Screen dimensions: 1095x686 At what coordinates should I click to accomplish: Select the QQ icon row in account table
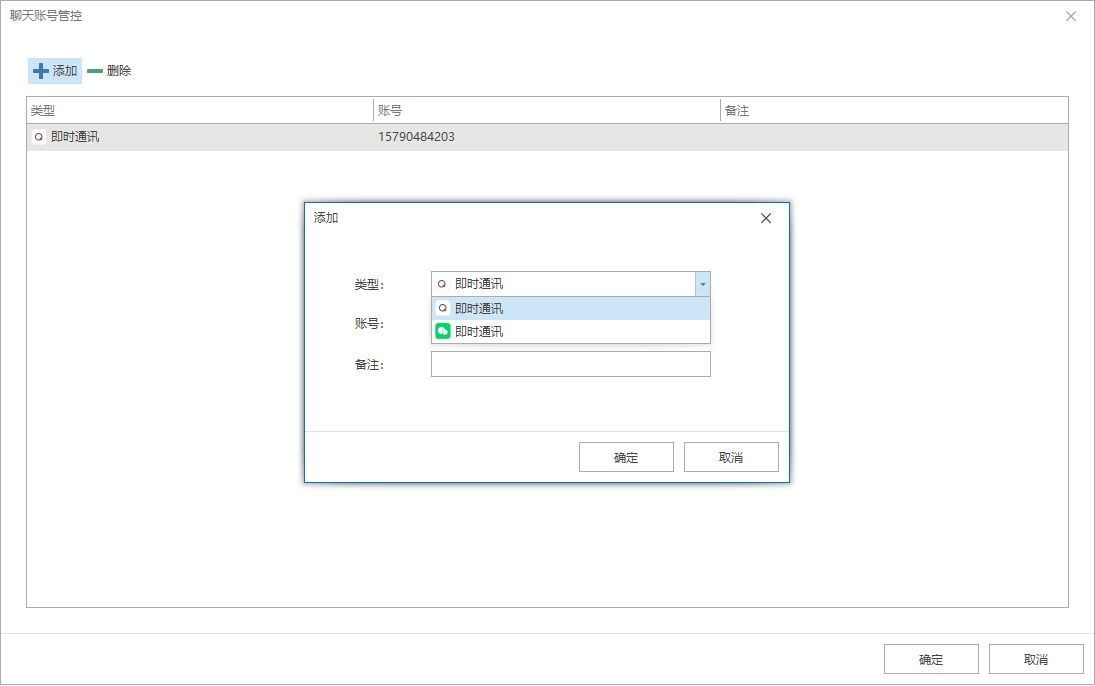547,137
